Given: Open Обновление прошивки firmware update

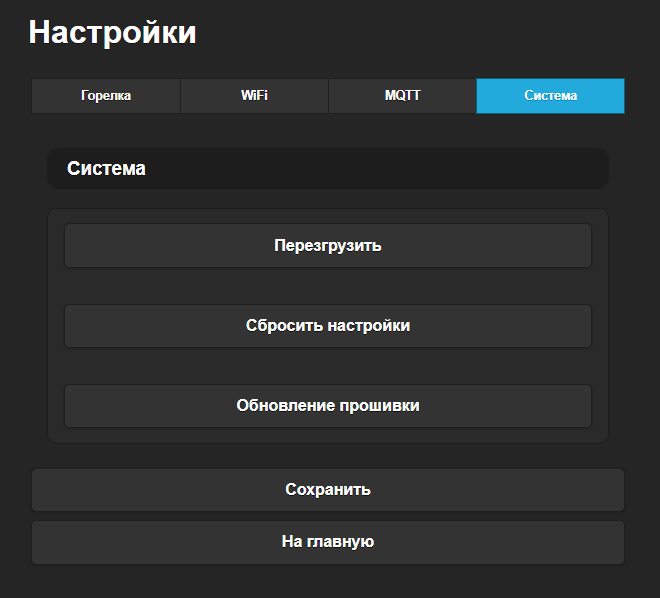Looking at the screenshot, I should click(x=328, y=406).
